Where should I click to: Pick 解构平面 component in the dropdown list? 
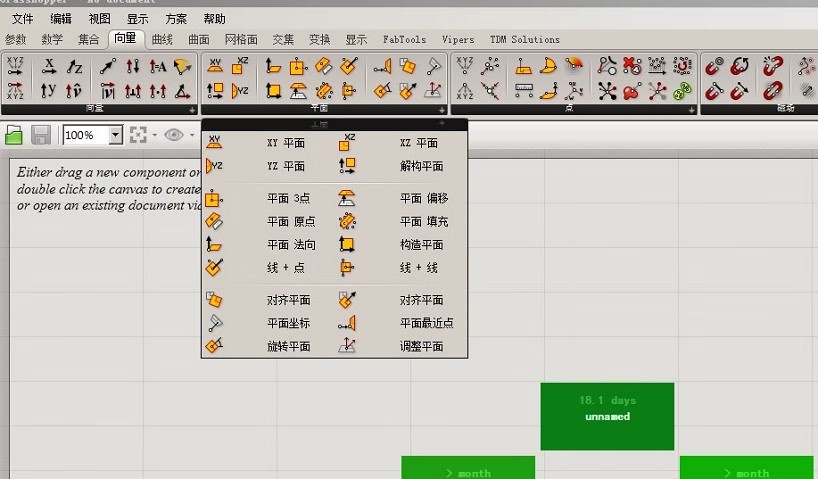(x=420, y=166)
